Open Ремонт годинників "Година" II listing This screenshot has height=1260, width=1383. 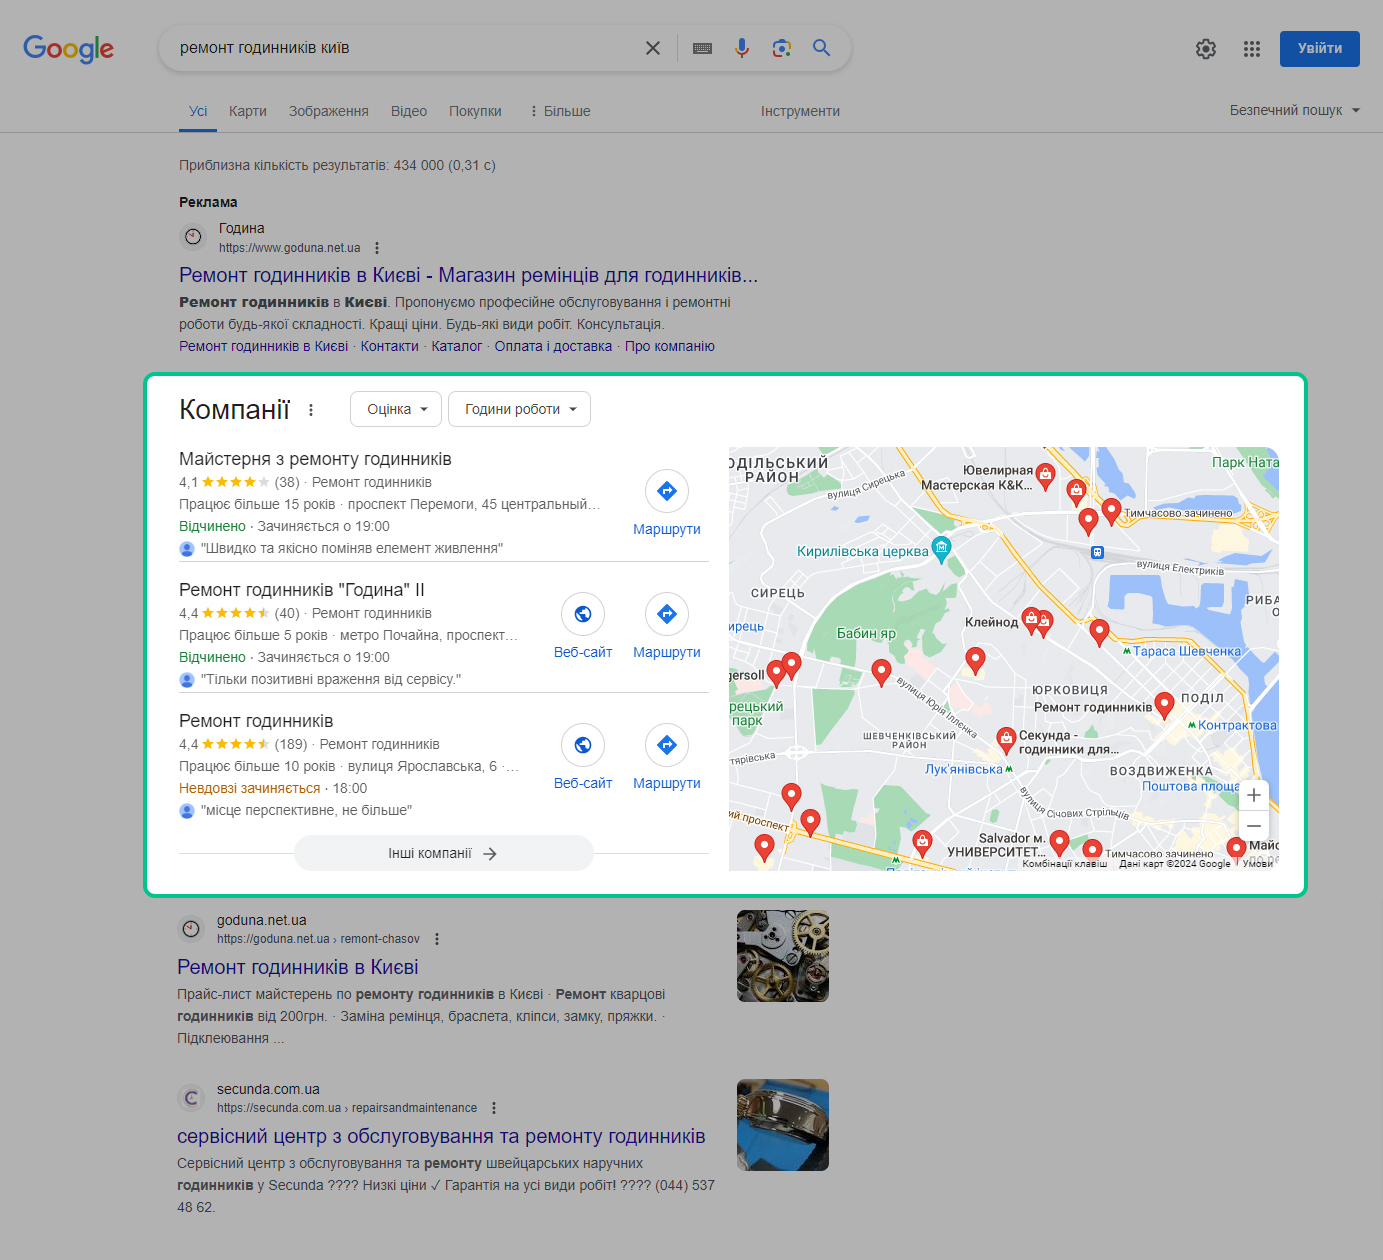pos(302,590)
